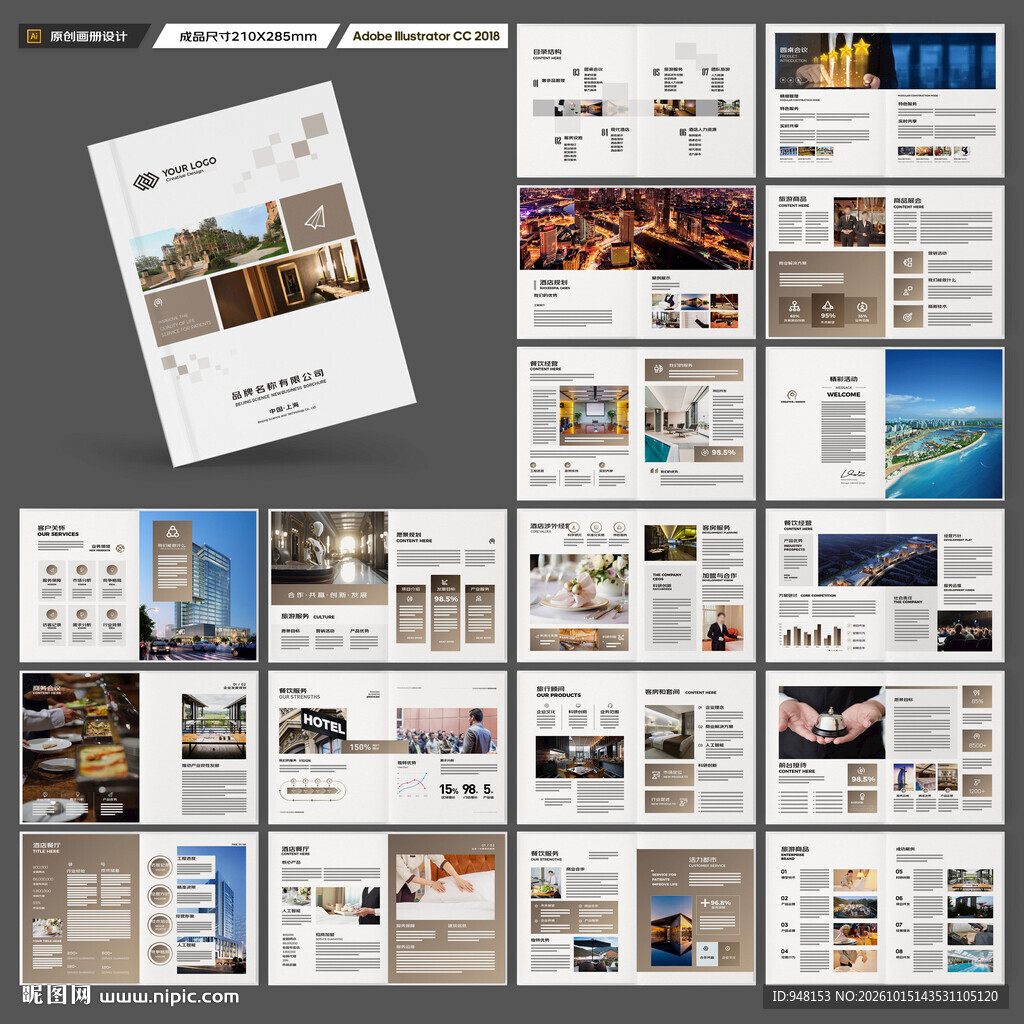Screen dimensions: 1024x1024
Task: Click the gold stars in the 圆桌会议 banner
Action: 843,50
